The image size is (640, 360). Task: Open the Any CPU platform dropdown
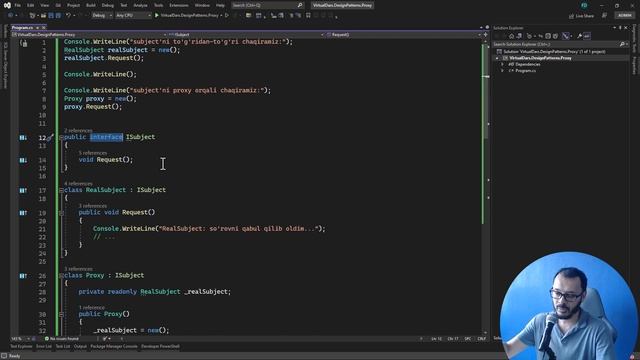(133, 16)
